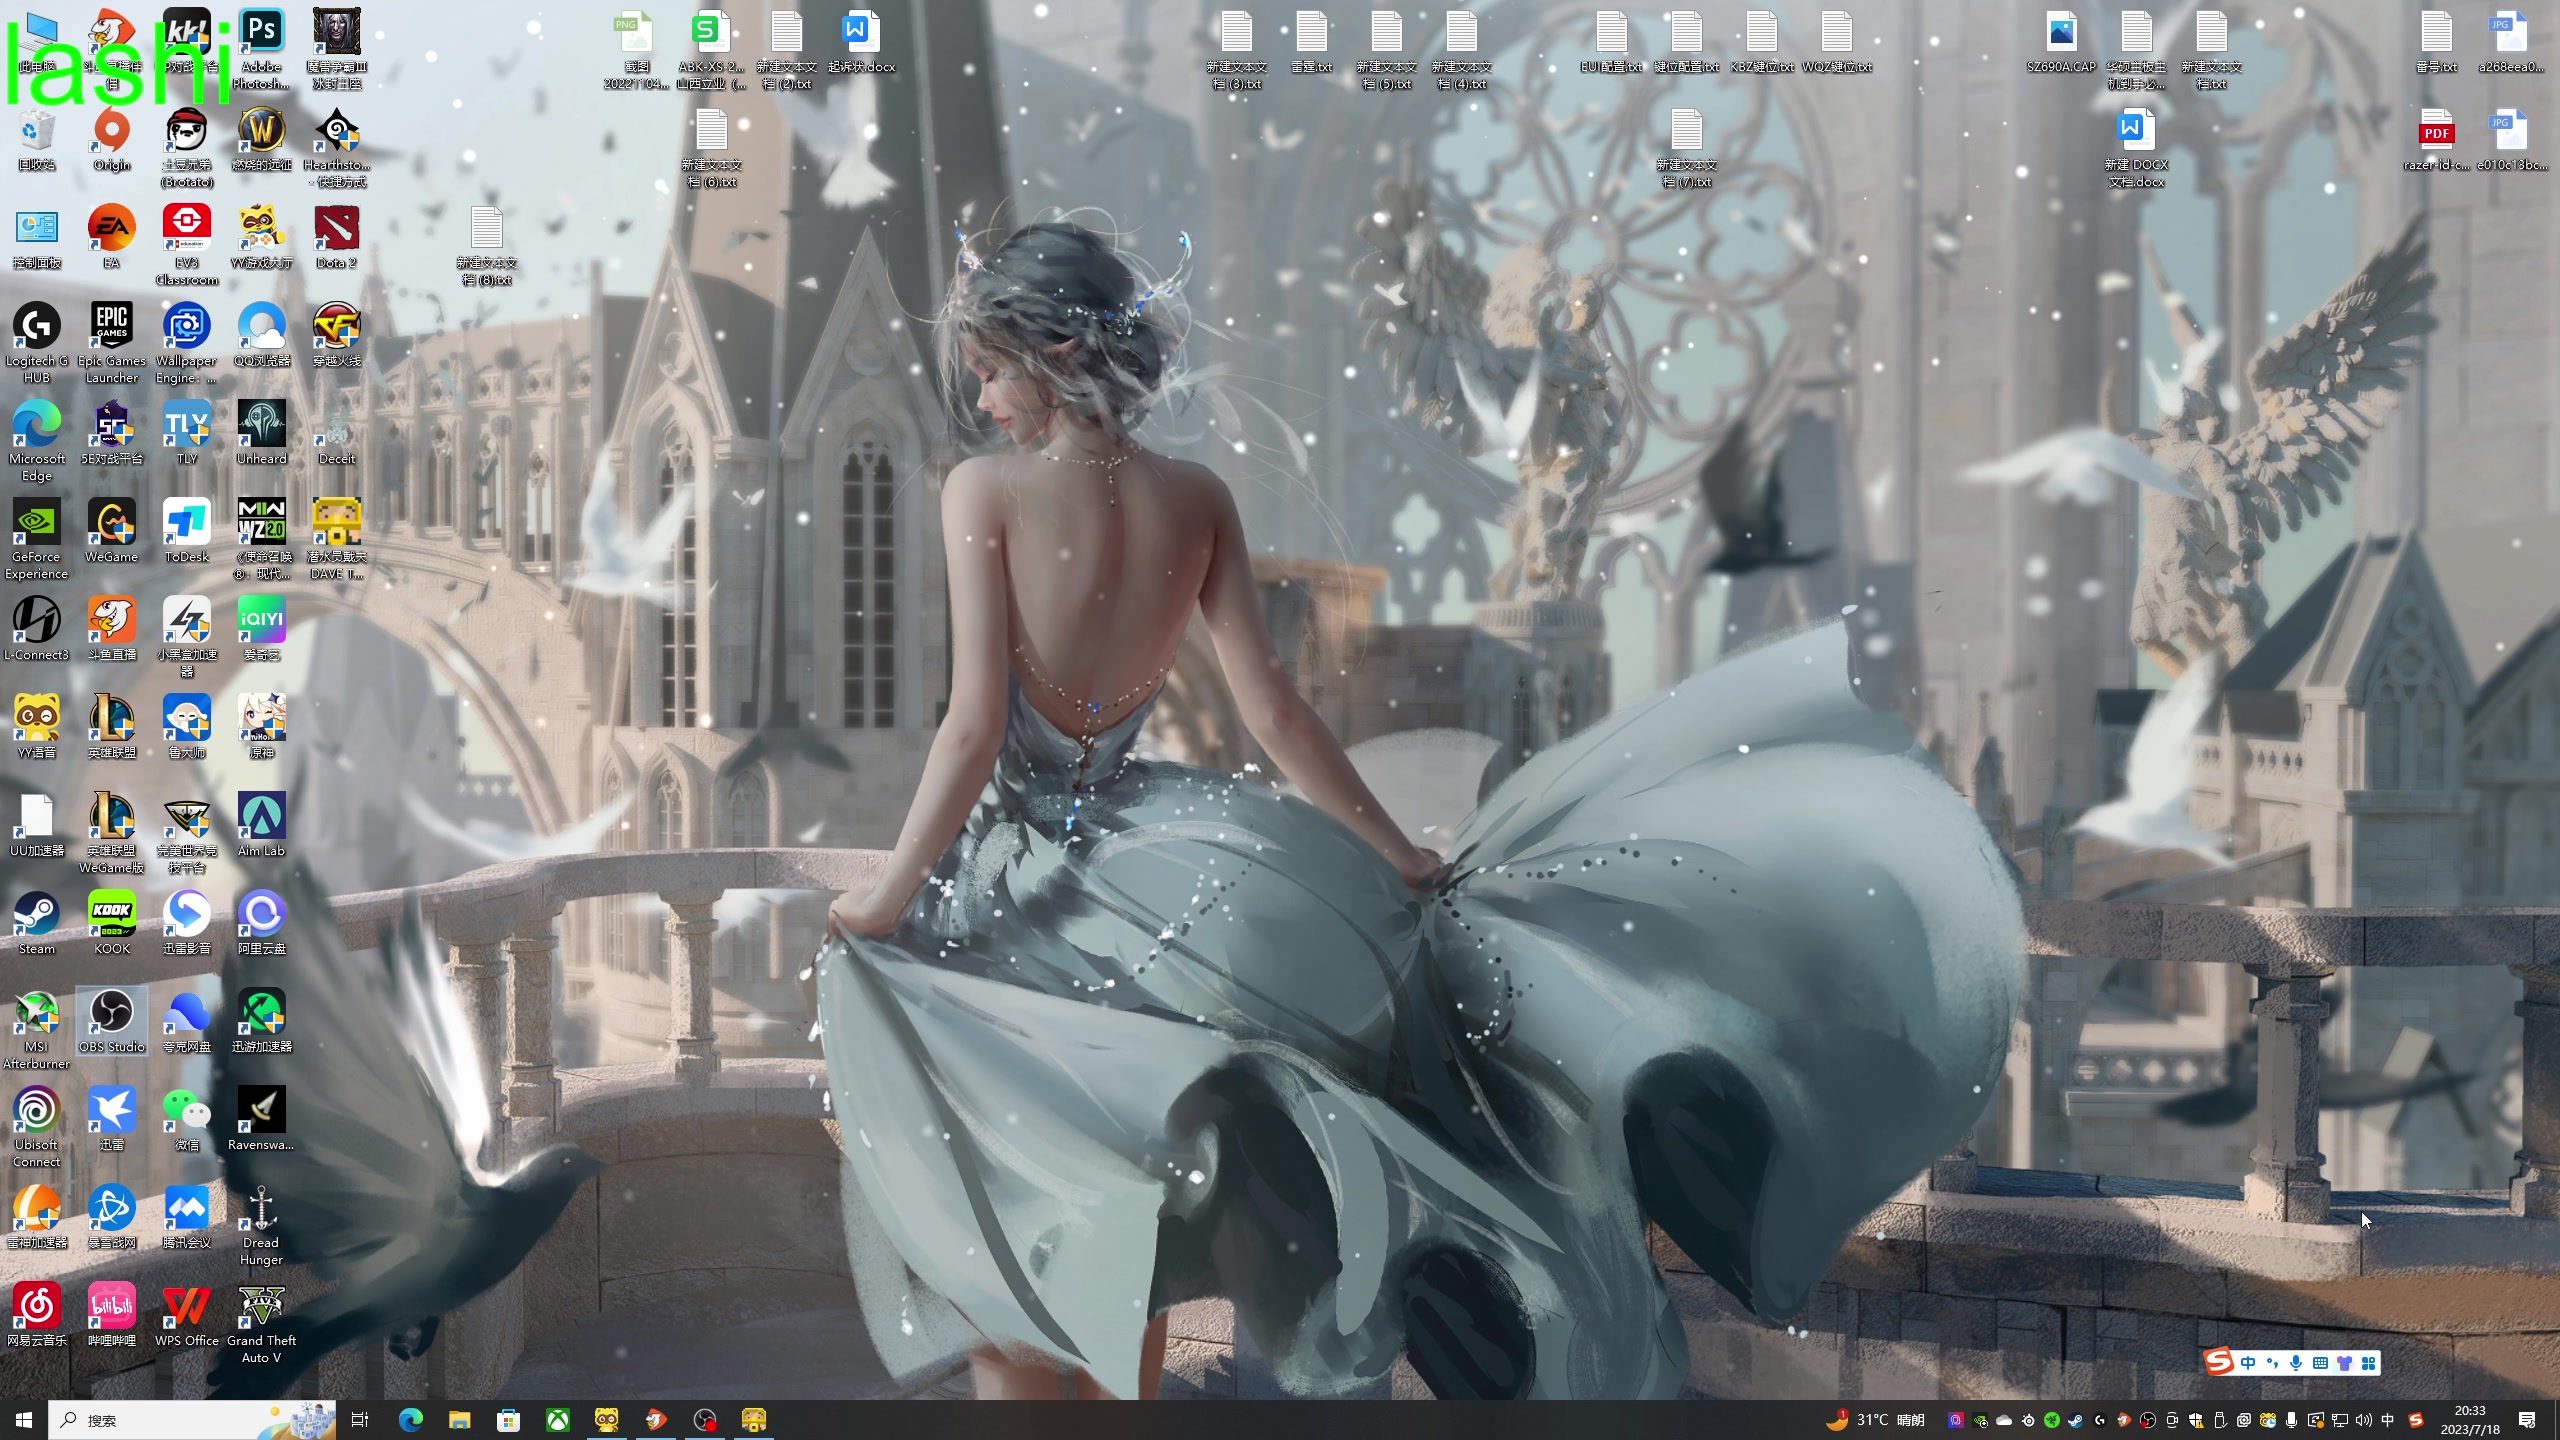
Task: Open Ubisoft Connect shortcut
Action: pyautogui.click(x=37, y=1127)
